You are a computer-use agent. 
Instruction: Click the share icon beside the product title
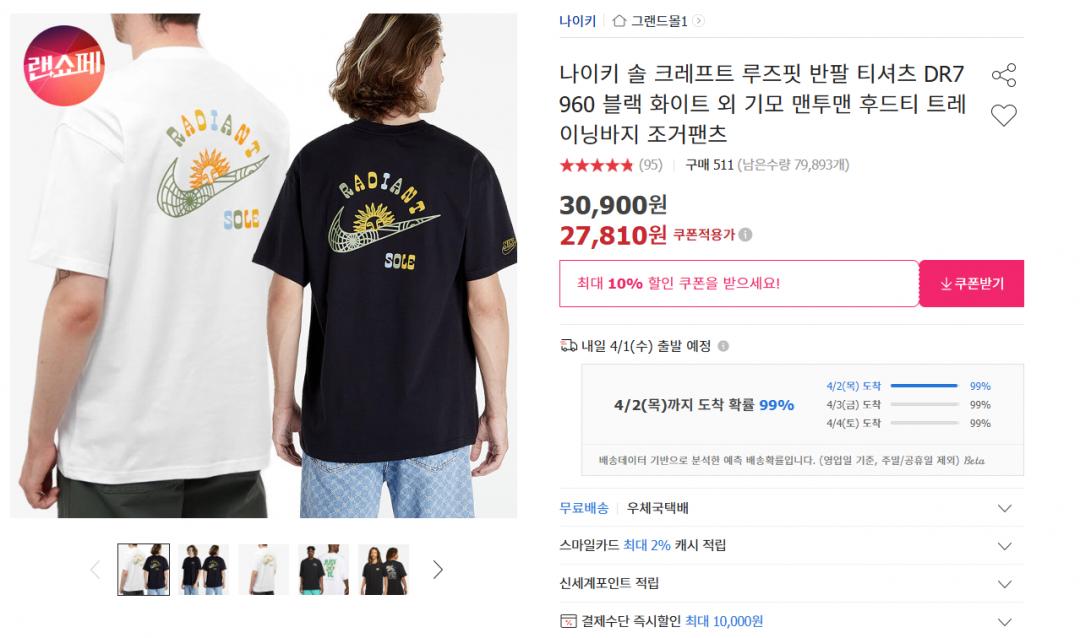click(x=1003, y=76)
